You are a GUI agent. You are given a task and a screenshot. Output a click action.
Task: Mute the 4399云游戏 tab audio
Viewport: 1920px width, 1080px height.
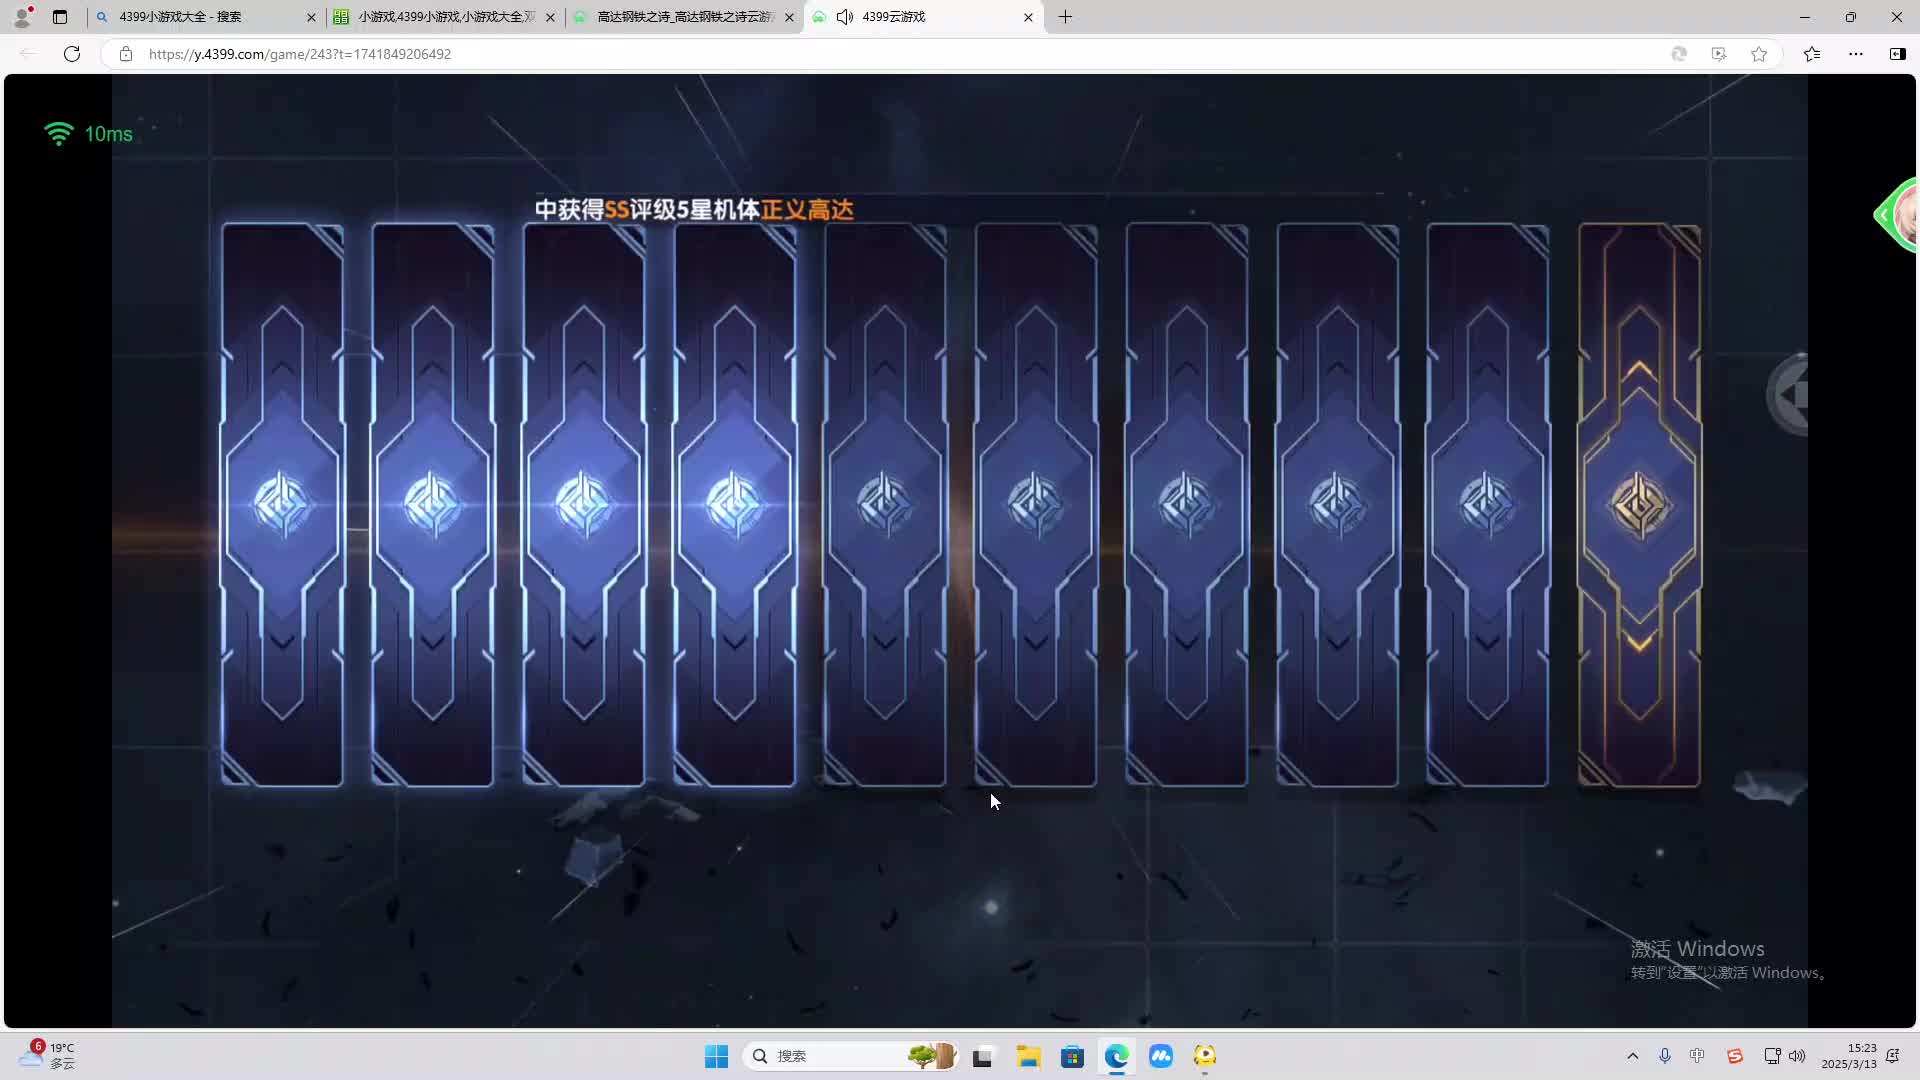click(x=845, y=17)
